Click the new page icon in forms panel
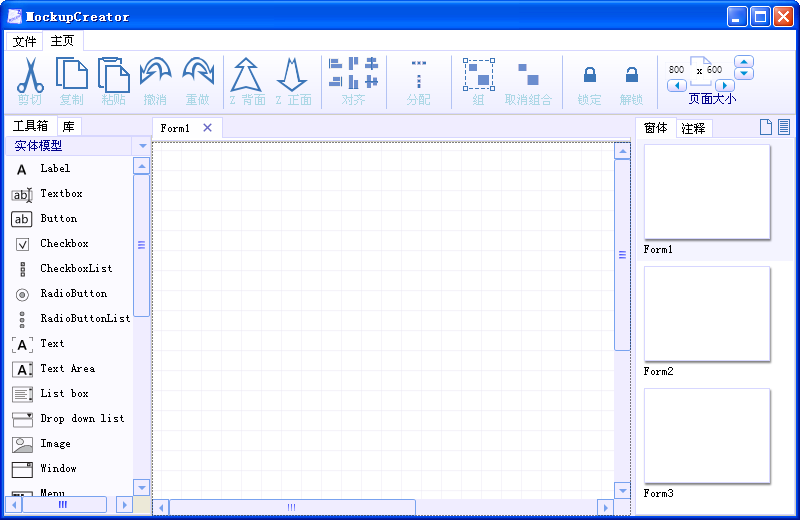Screen dimensions: 800x520 coord(765,127)
